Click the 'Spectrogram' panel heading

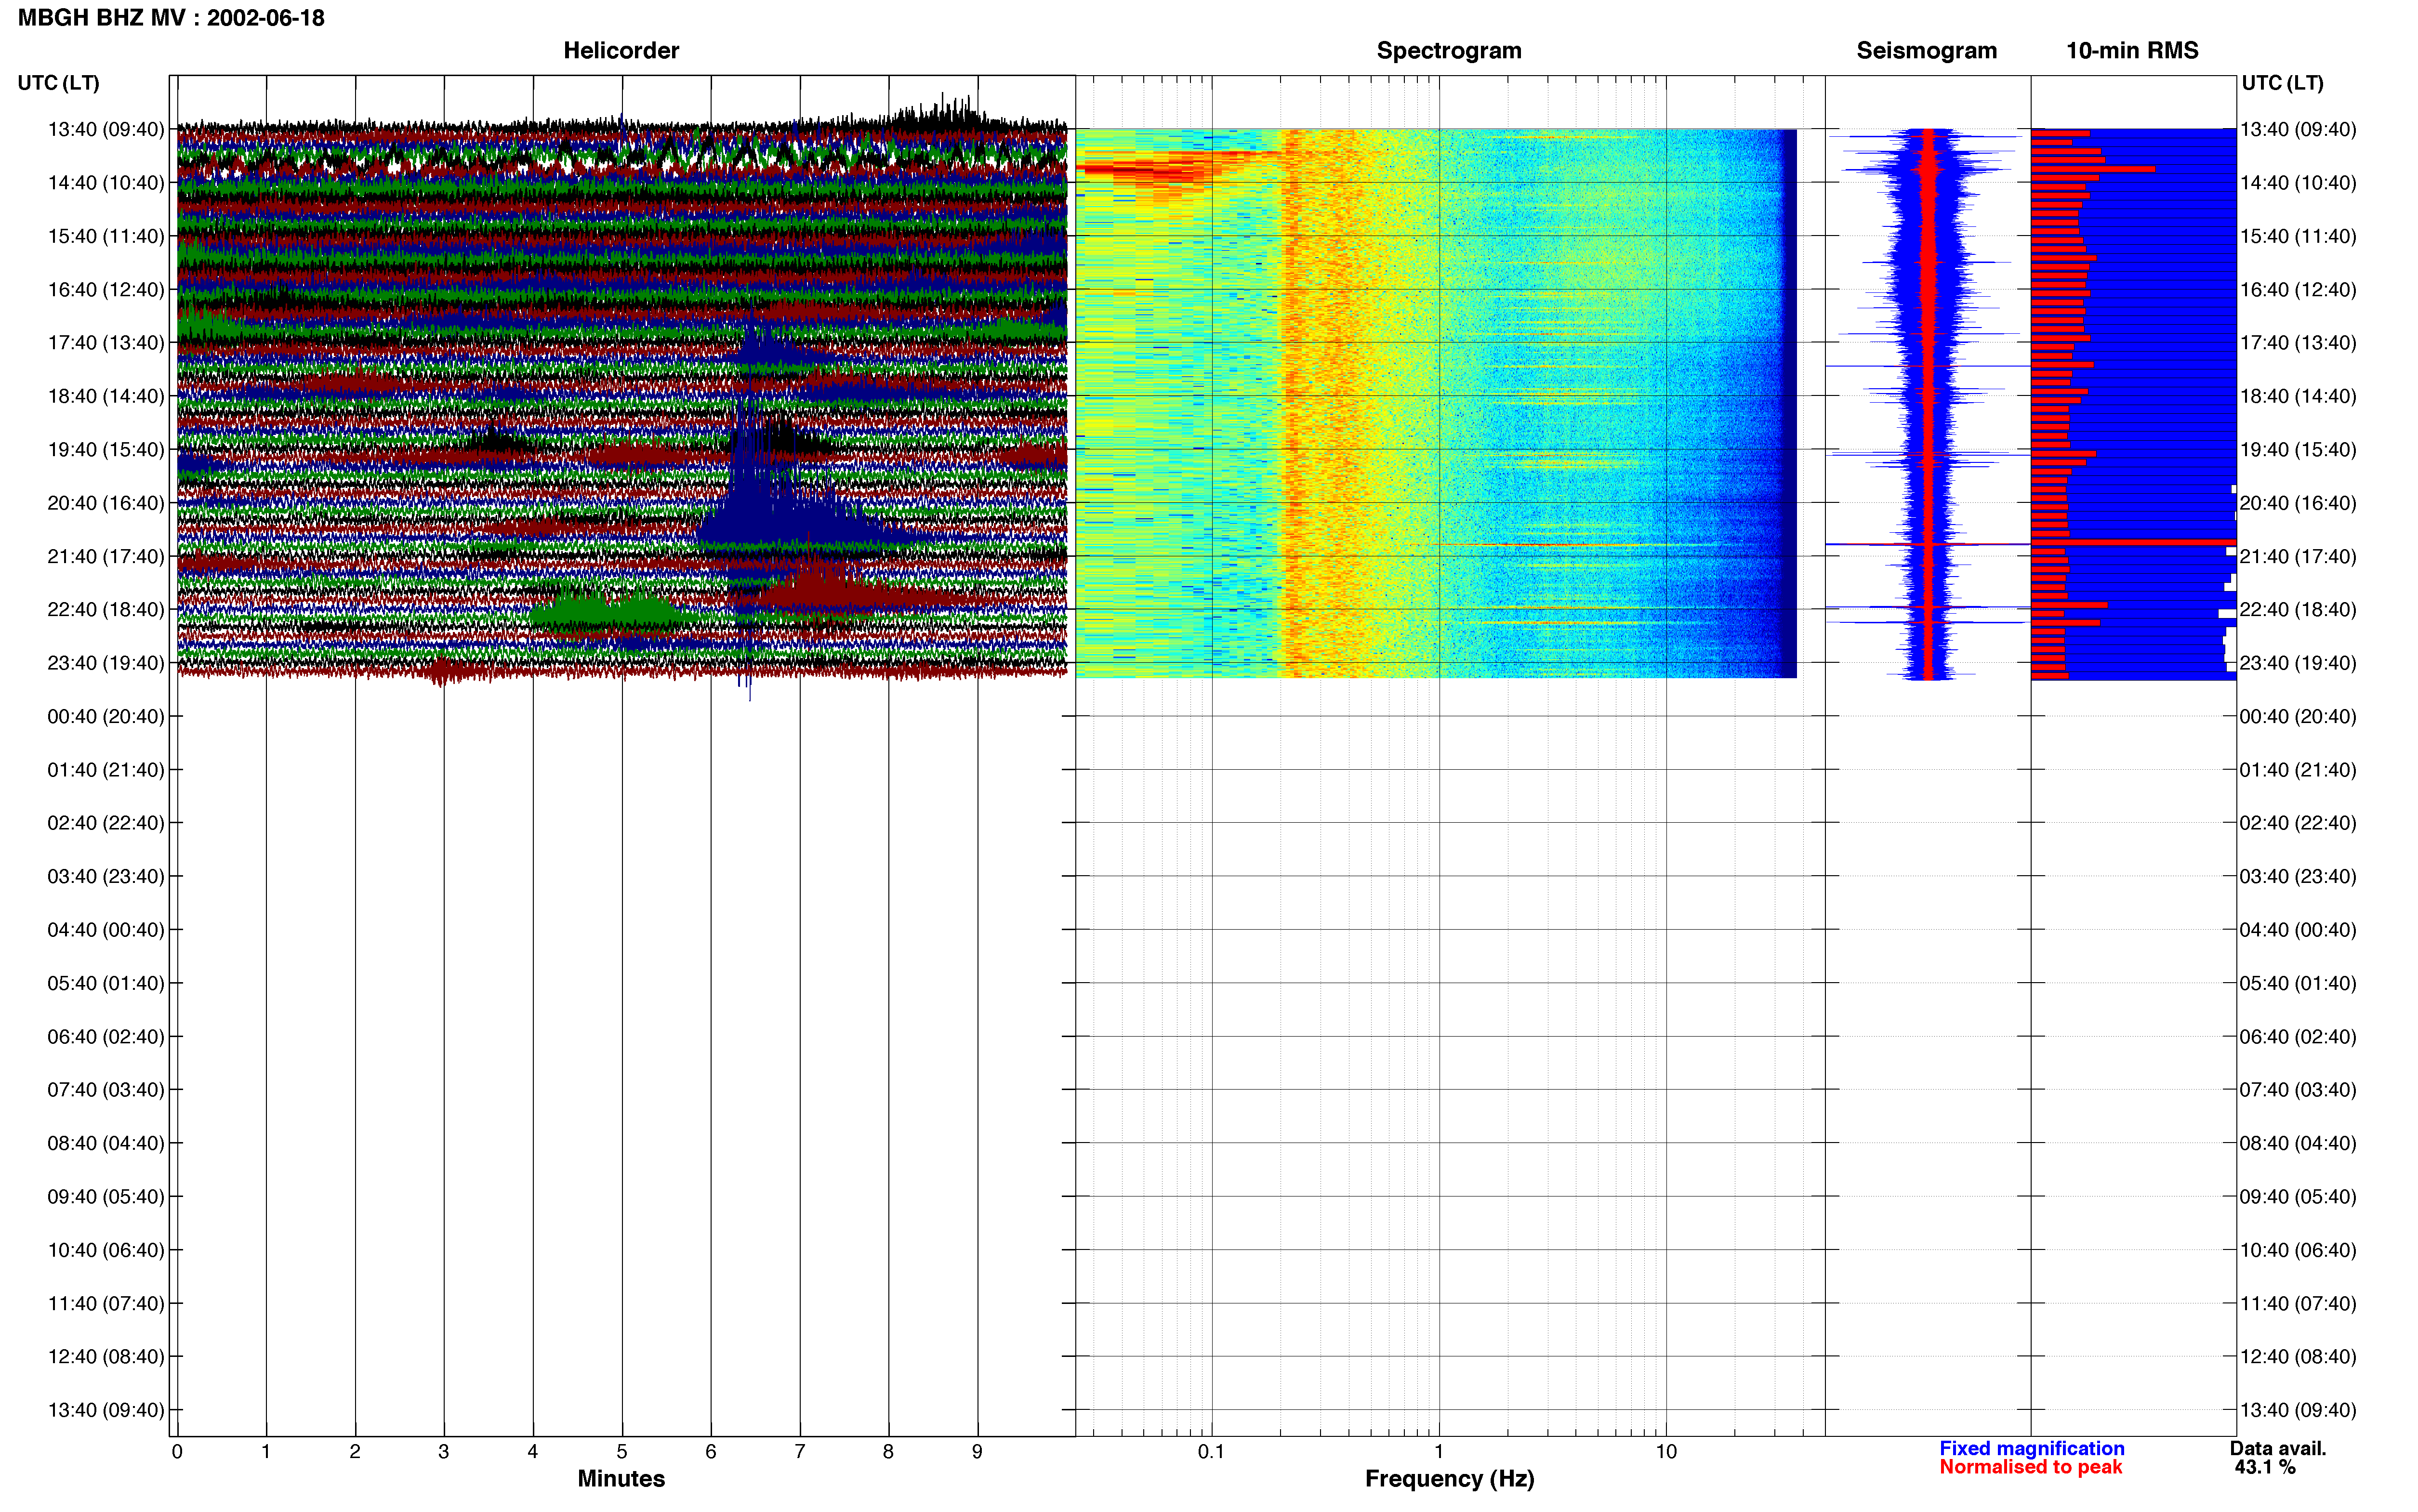(1449, 51)
